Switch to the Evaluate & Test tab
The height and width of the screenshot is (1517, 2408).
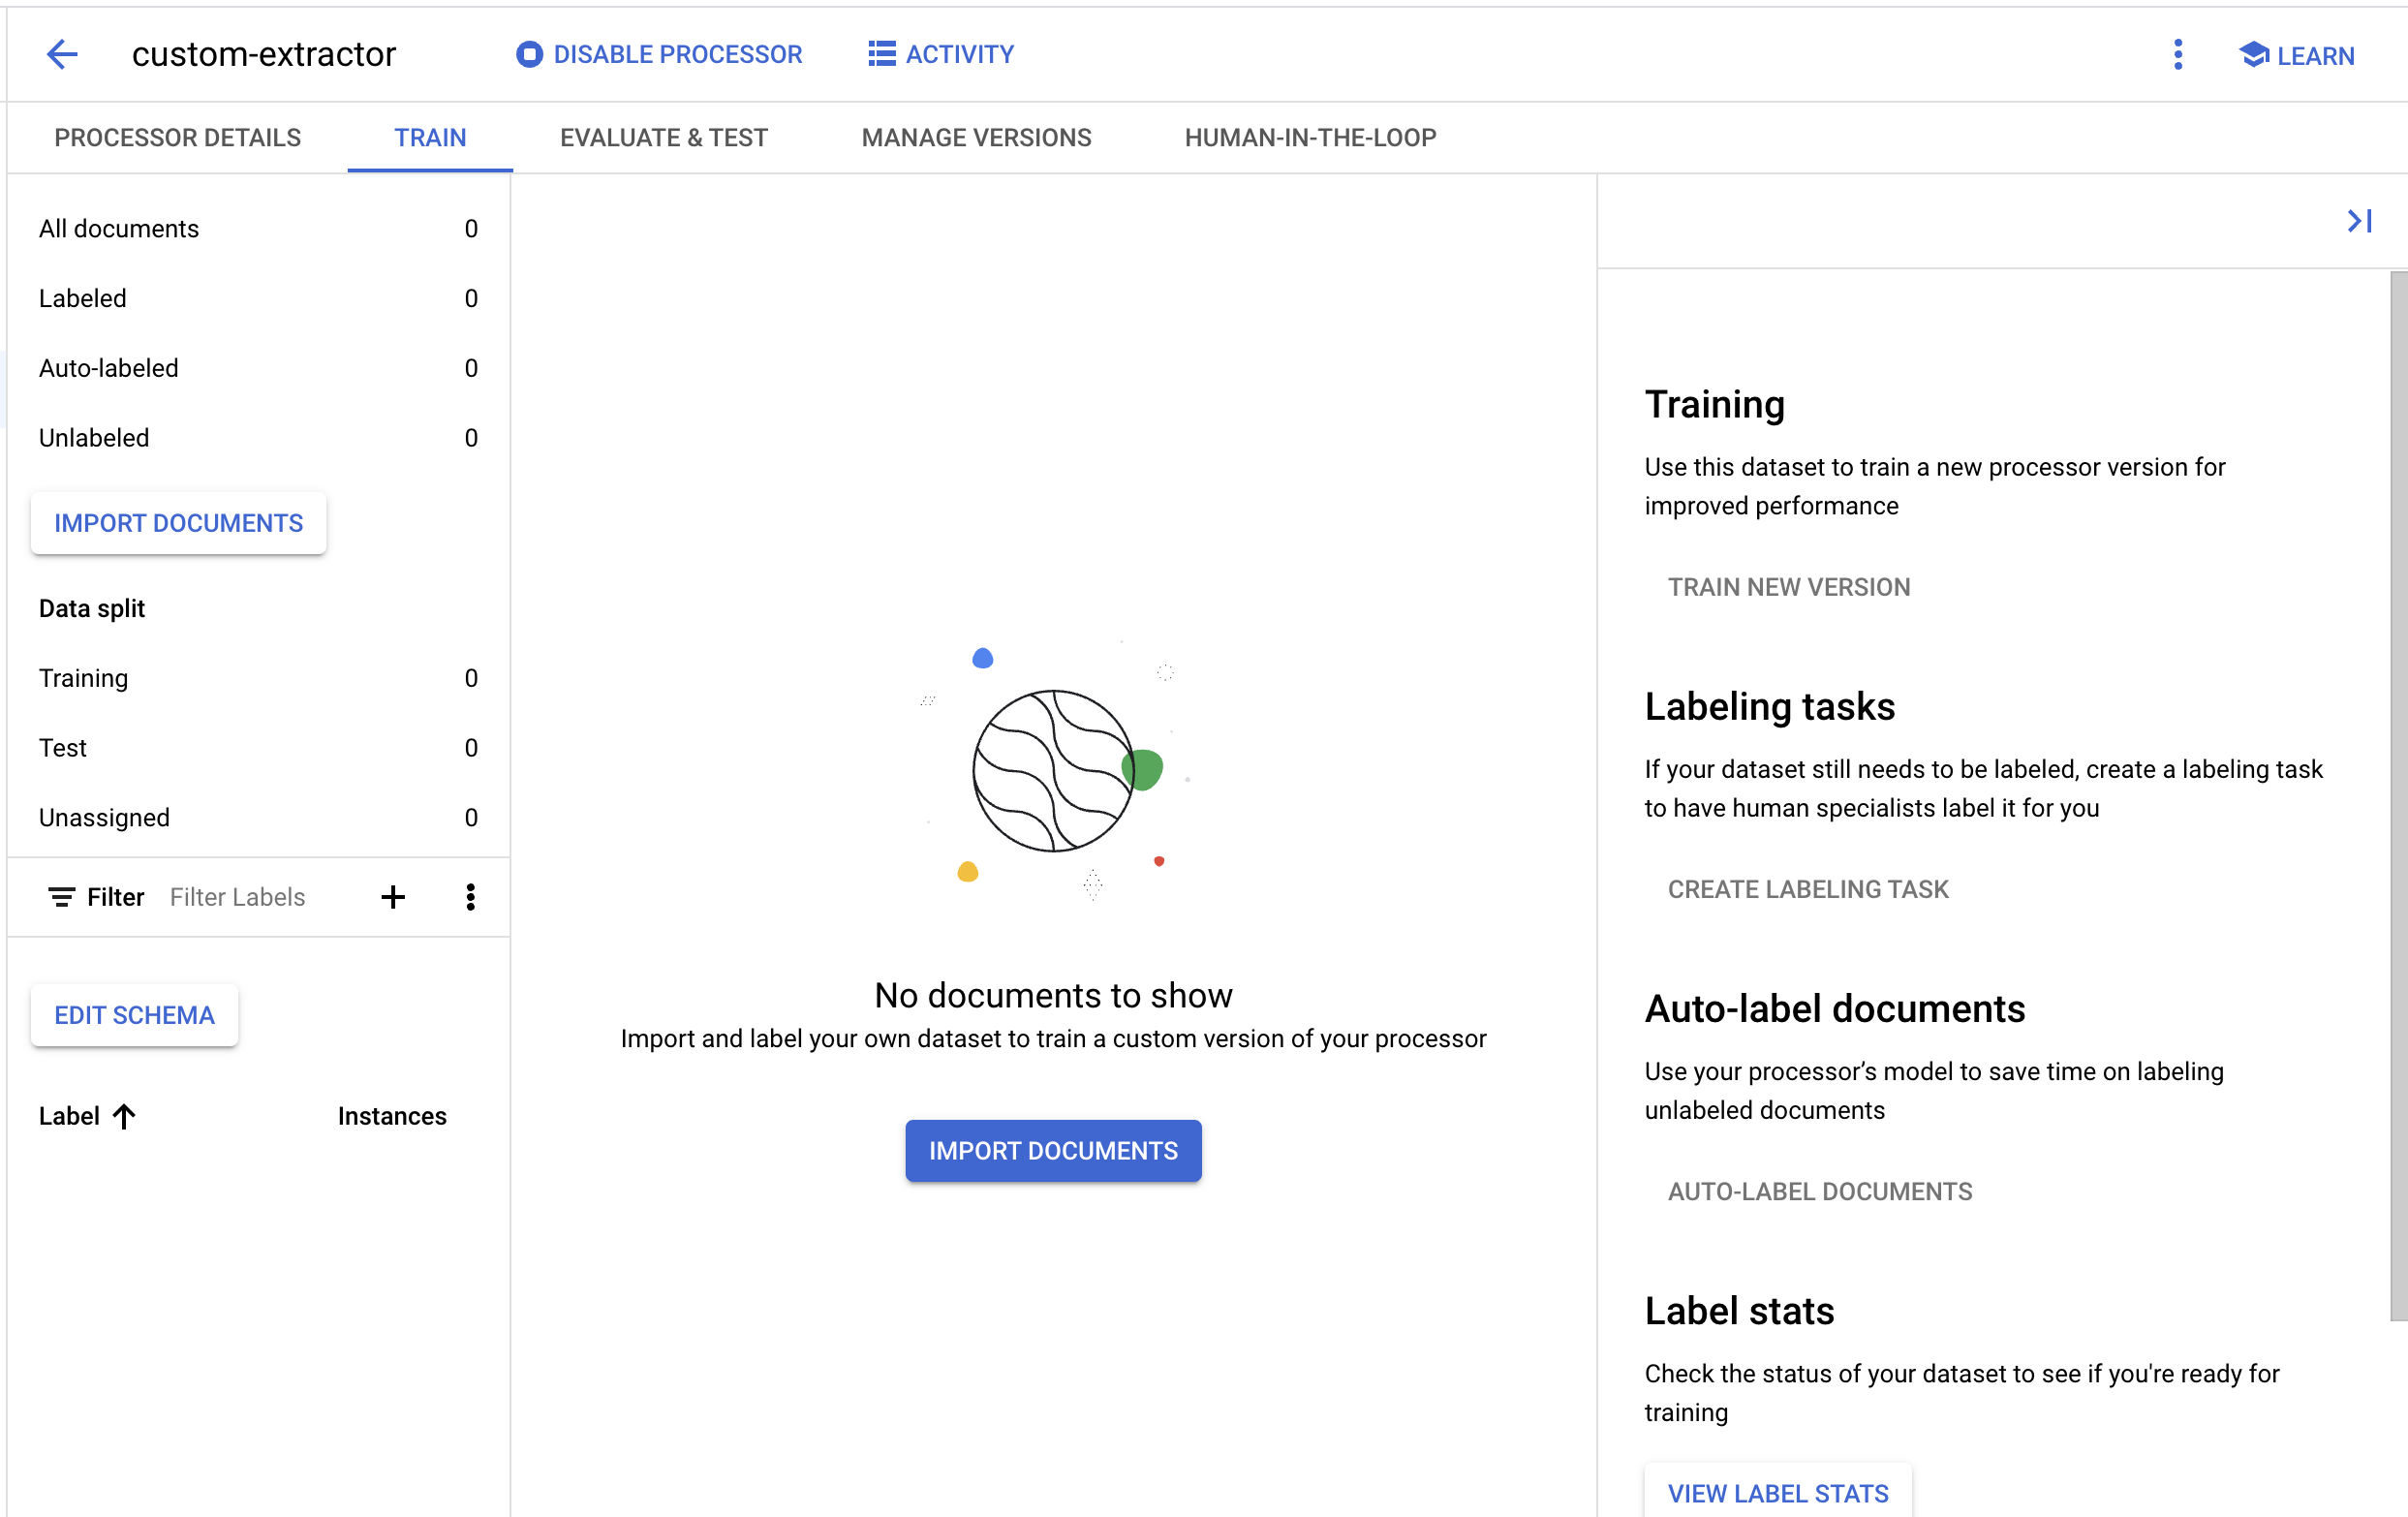tap(664, 137)
